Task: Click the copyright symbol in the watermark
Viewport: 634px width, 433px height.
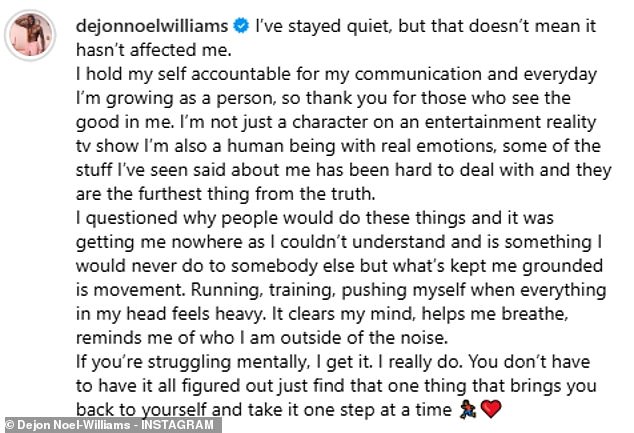Action: click(10, 425)
